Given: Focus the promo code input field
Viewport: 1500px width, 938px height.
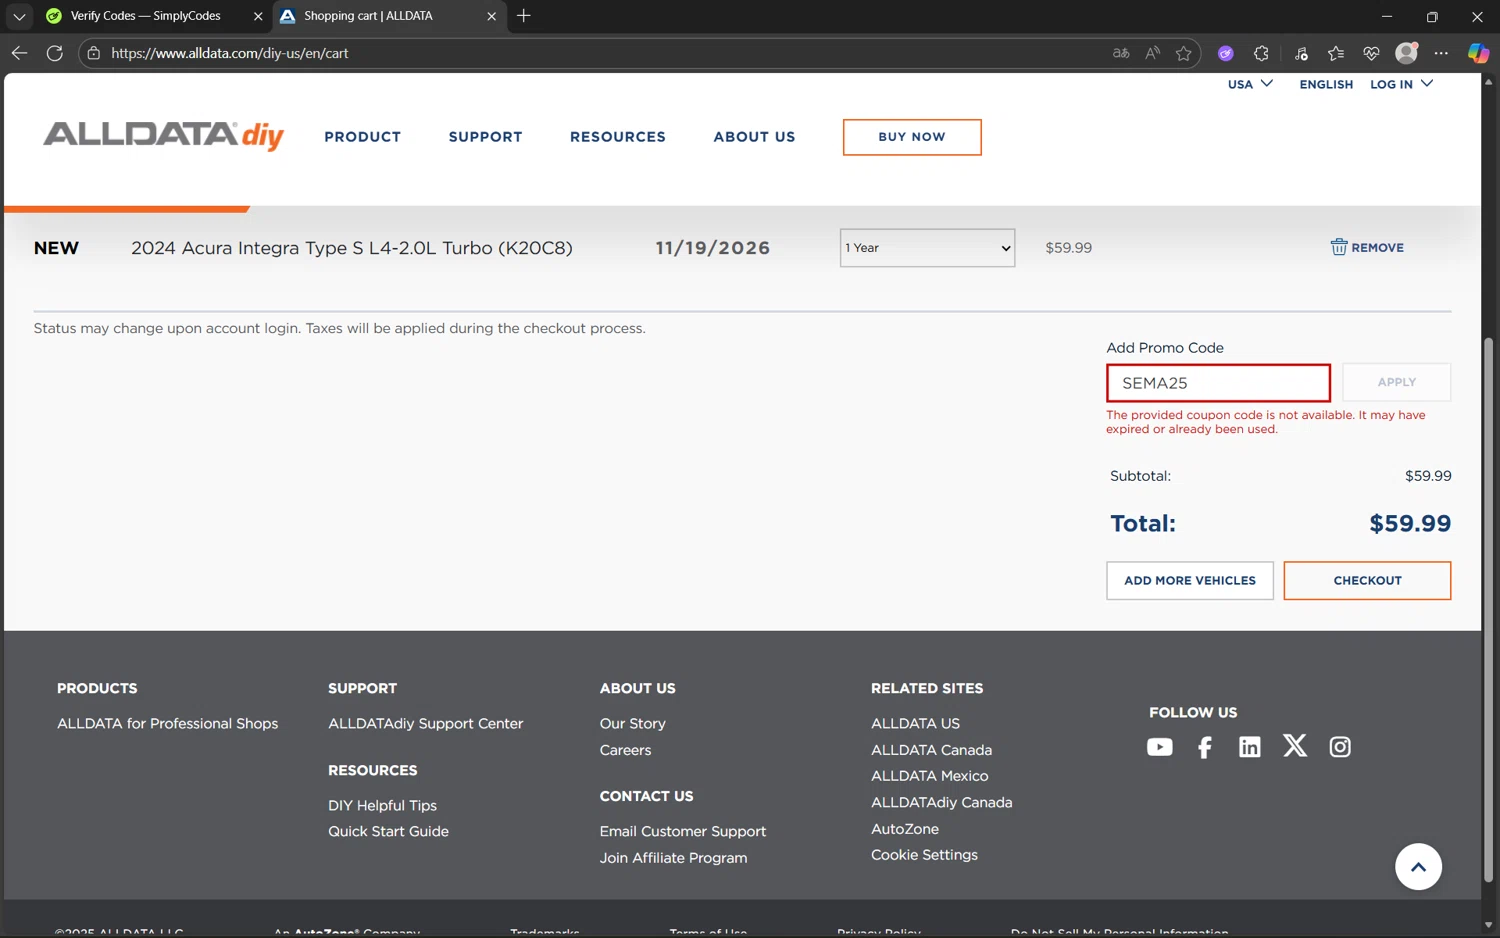Looking at the screenshot, I should [1217, 383].
